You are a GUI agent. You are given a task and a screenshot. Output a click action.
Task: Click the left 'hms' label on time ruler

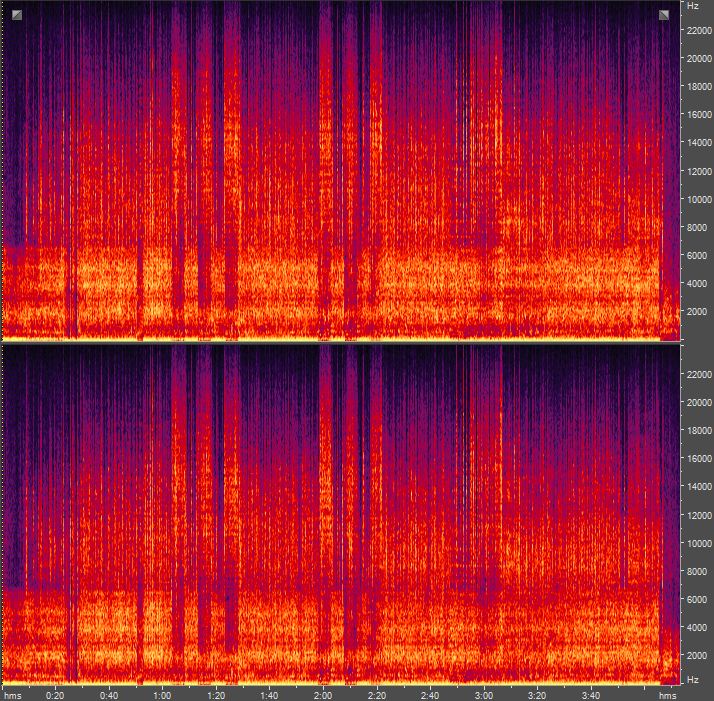point(13,696)
